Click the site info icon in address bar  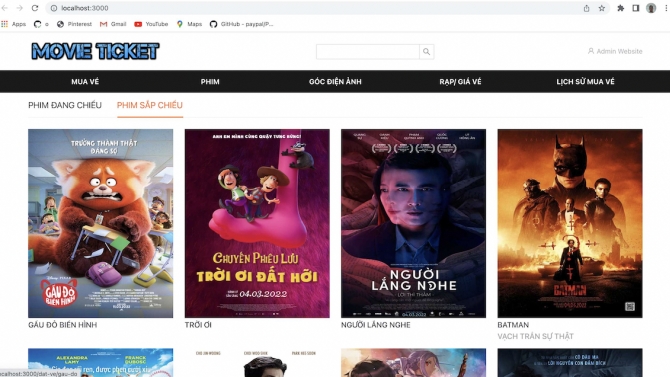(54, 8)
